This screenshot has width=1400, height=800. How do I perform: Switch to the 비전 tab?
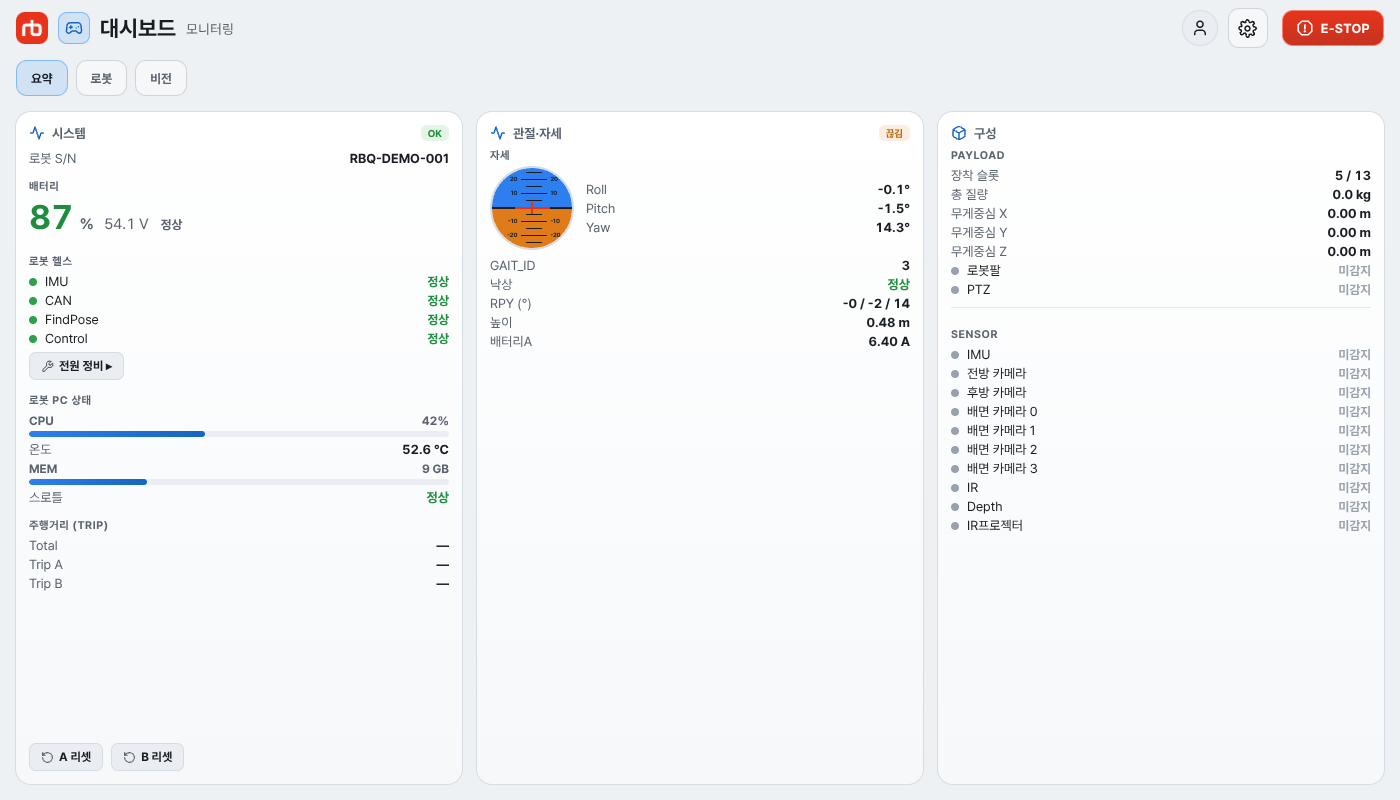[161, 78]
